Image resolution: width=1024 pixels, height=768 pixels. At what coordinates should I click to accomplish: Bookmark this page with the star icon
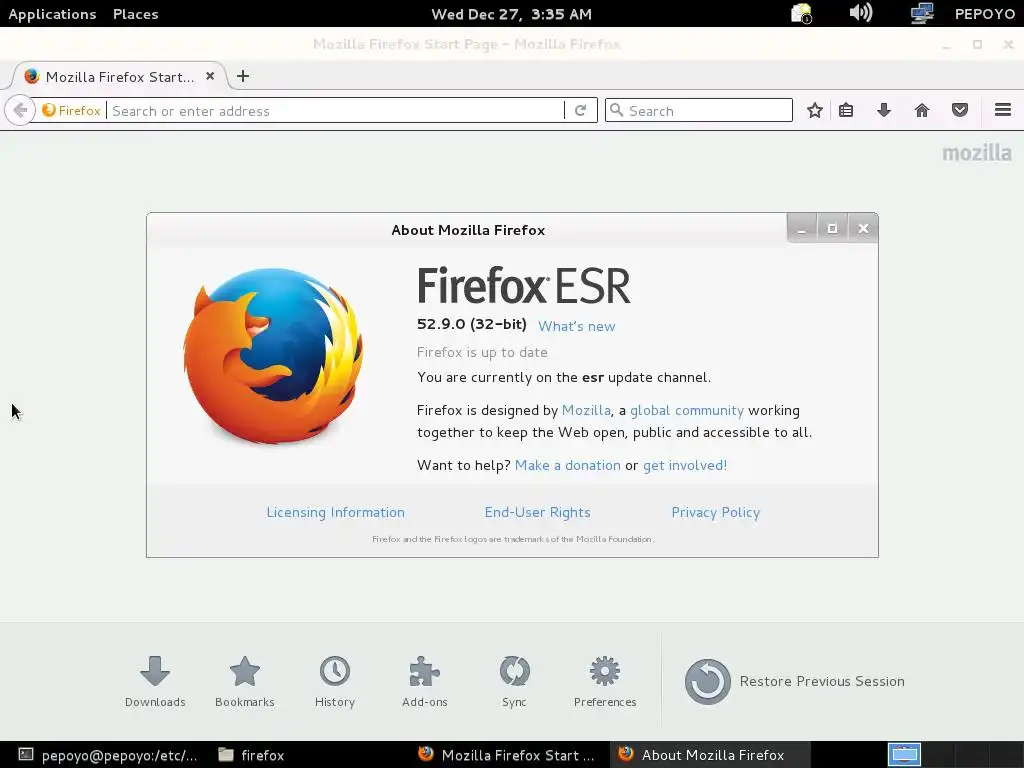tap(814, 110)
